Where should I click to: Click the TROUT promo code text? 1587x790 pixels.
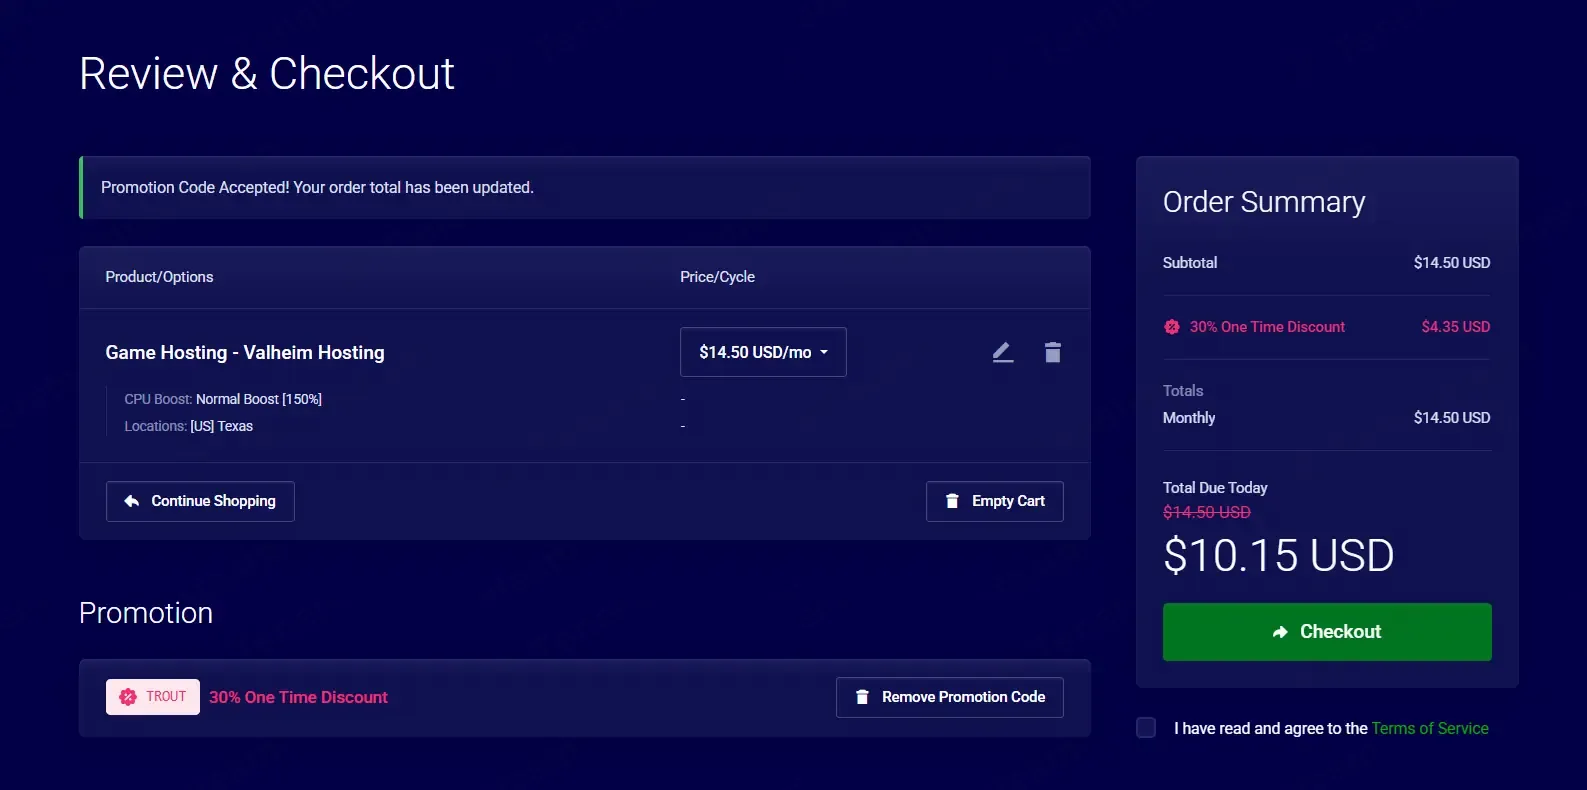pos(166,697)
